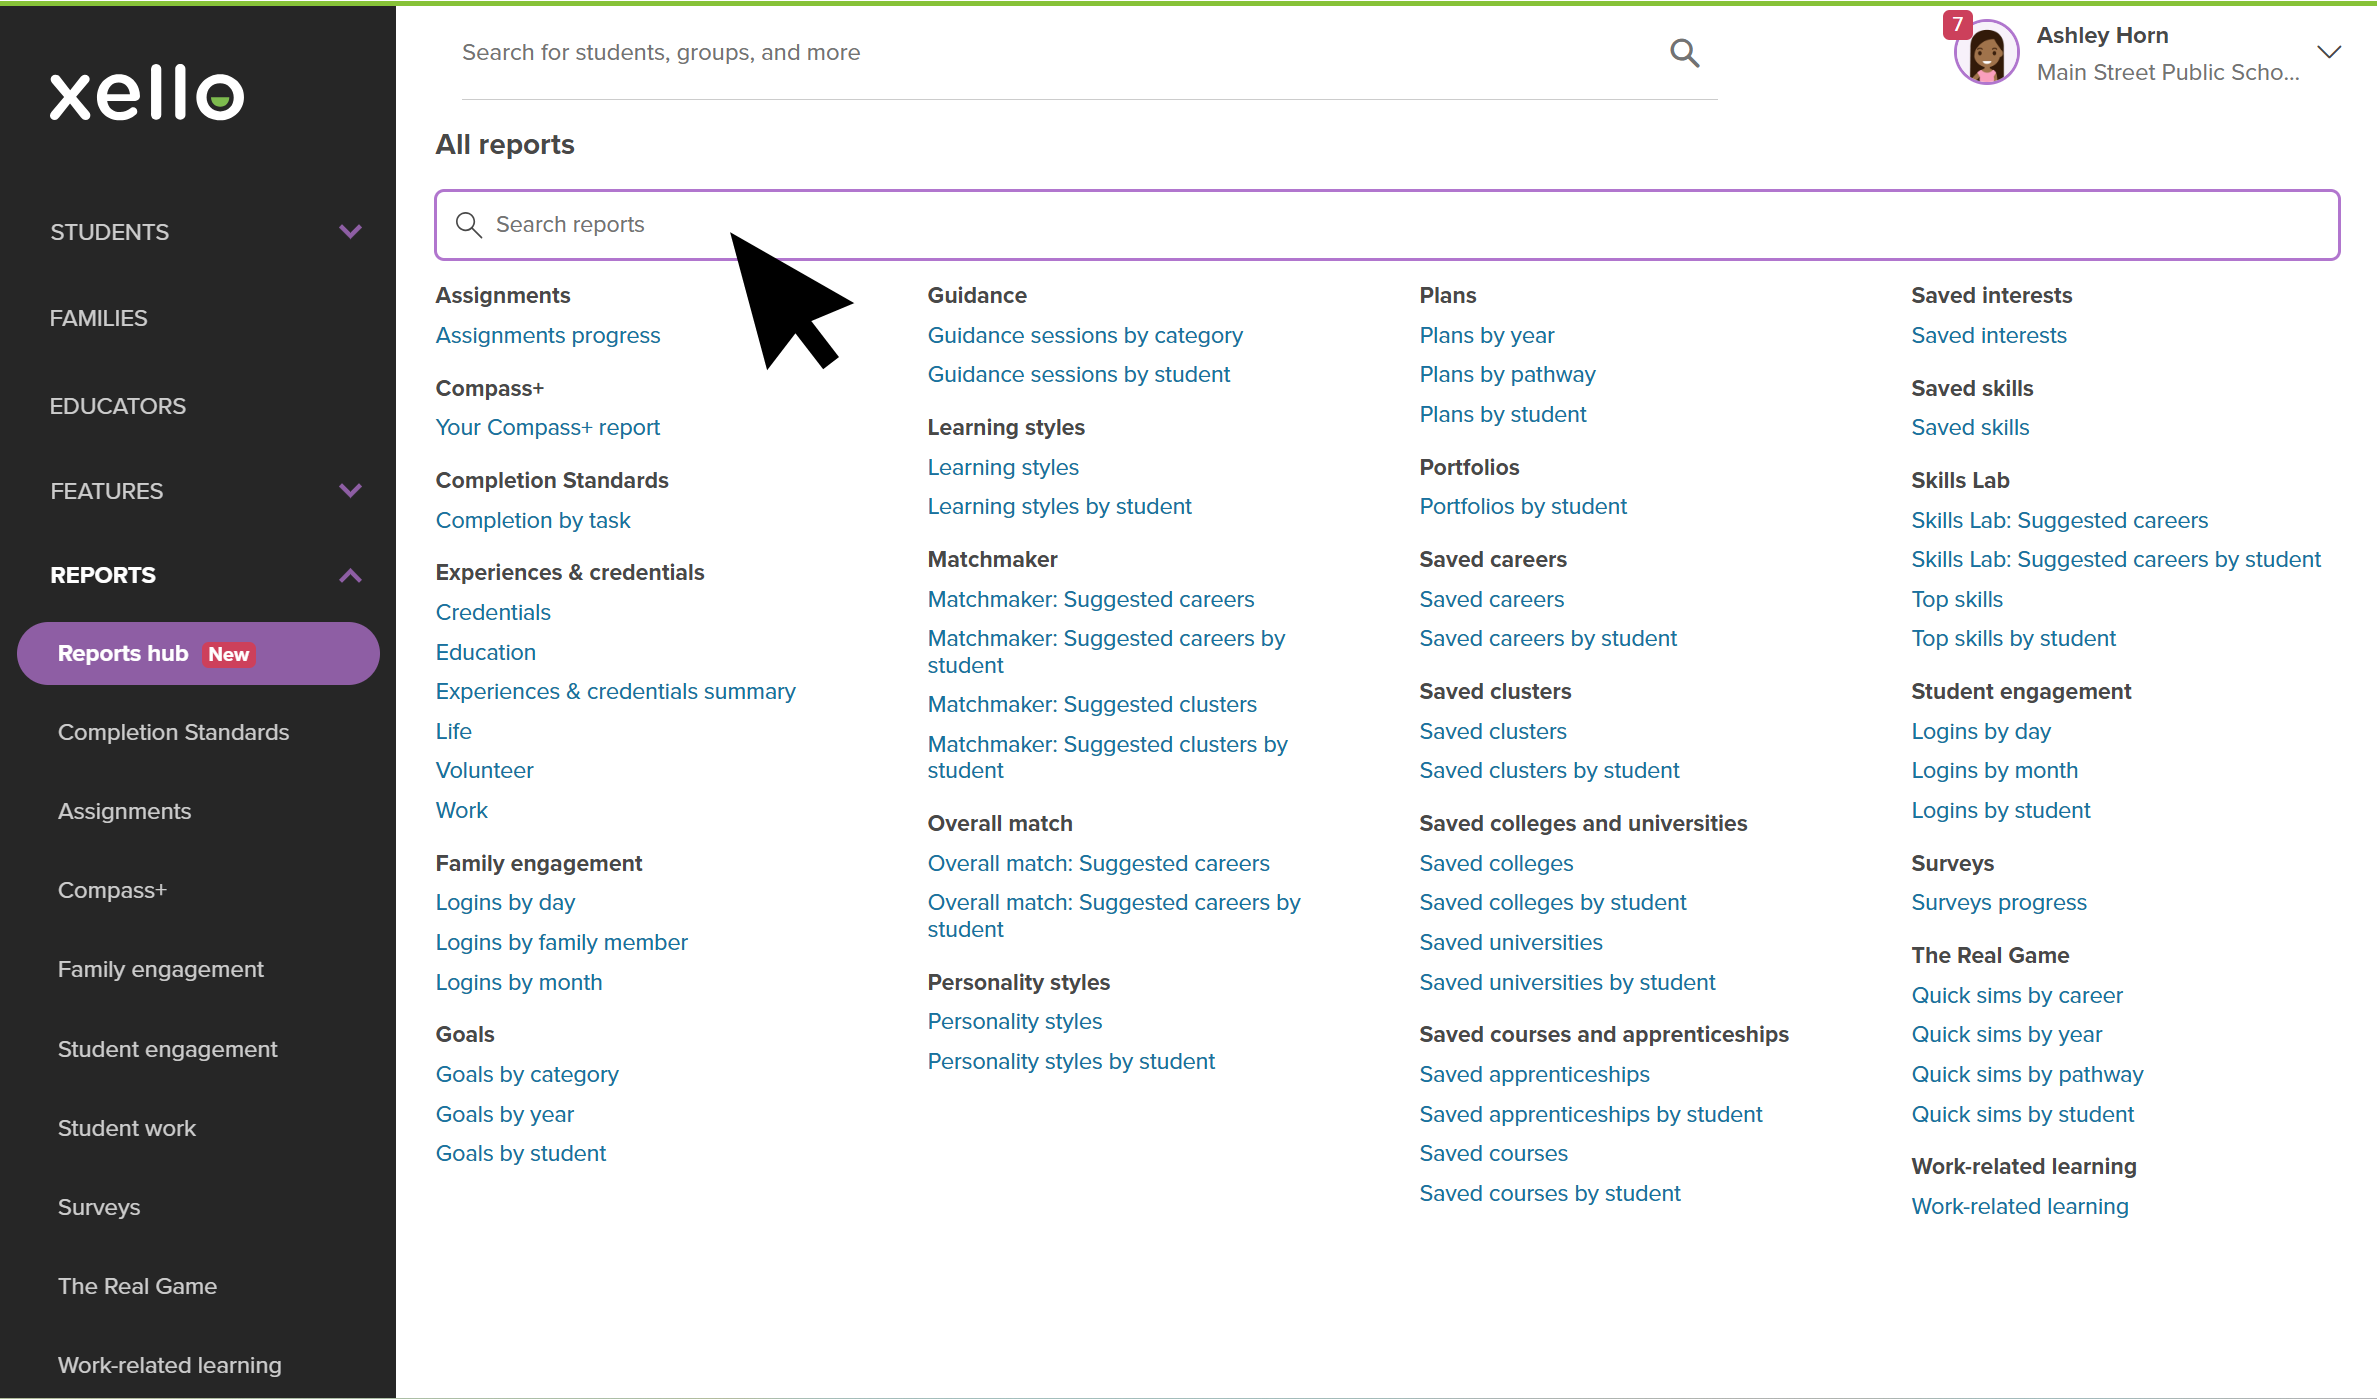Open Ashley Horn's profile avatar
The image size is (2377, 1399).
pyautogui.click(x=1986, y=54)
